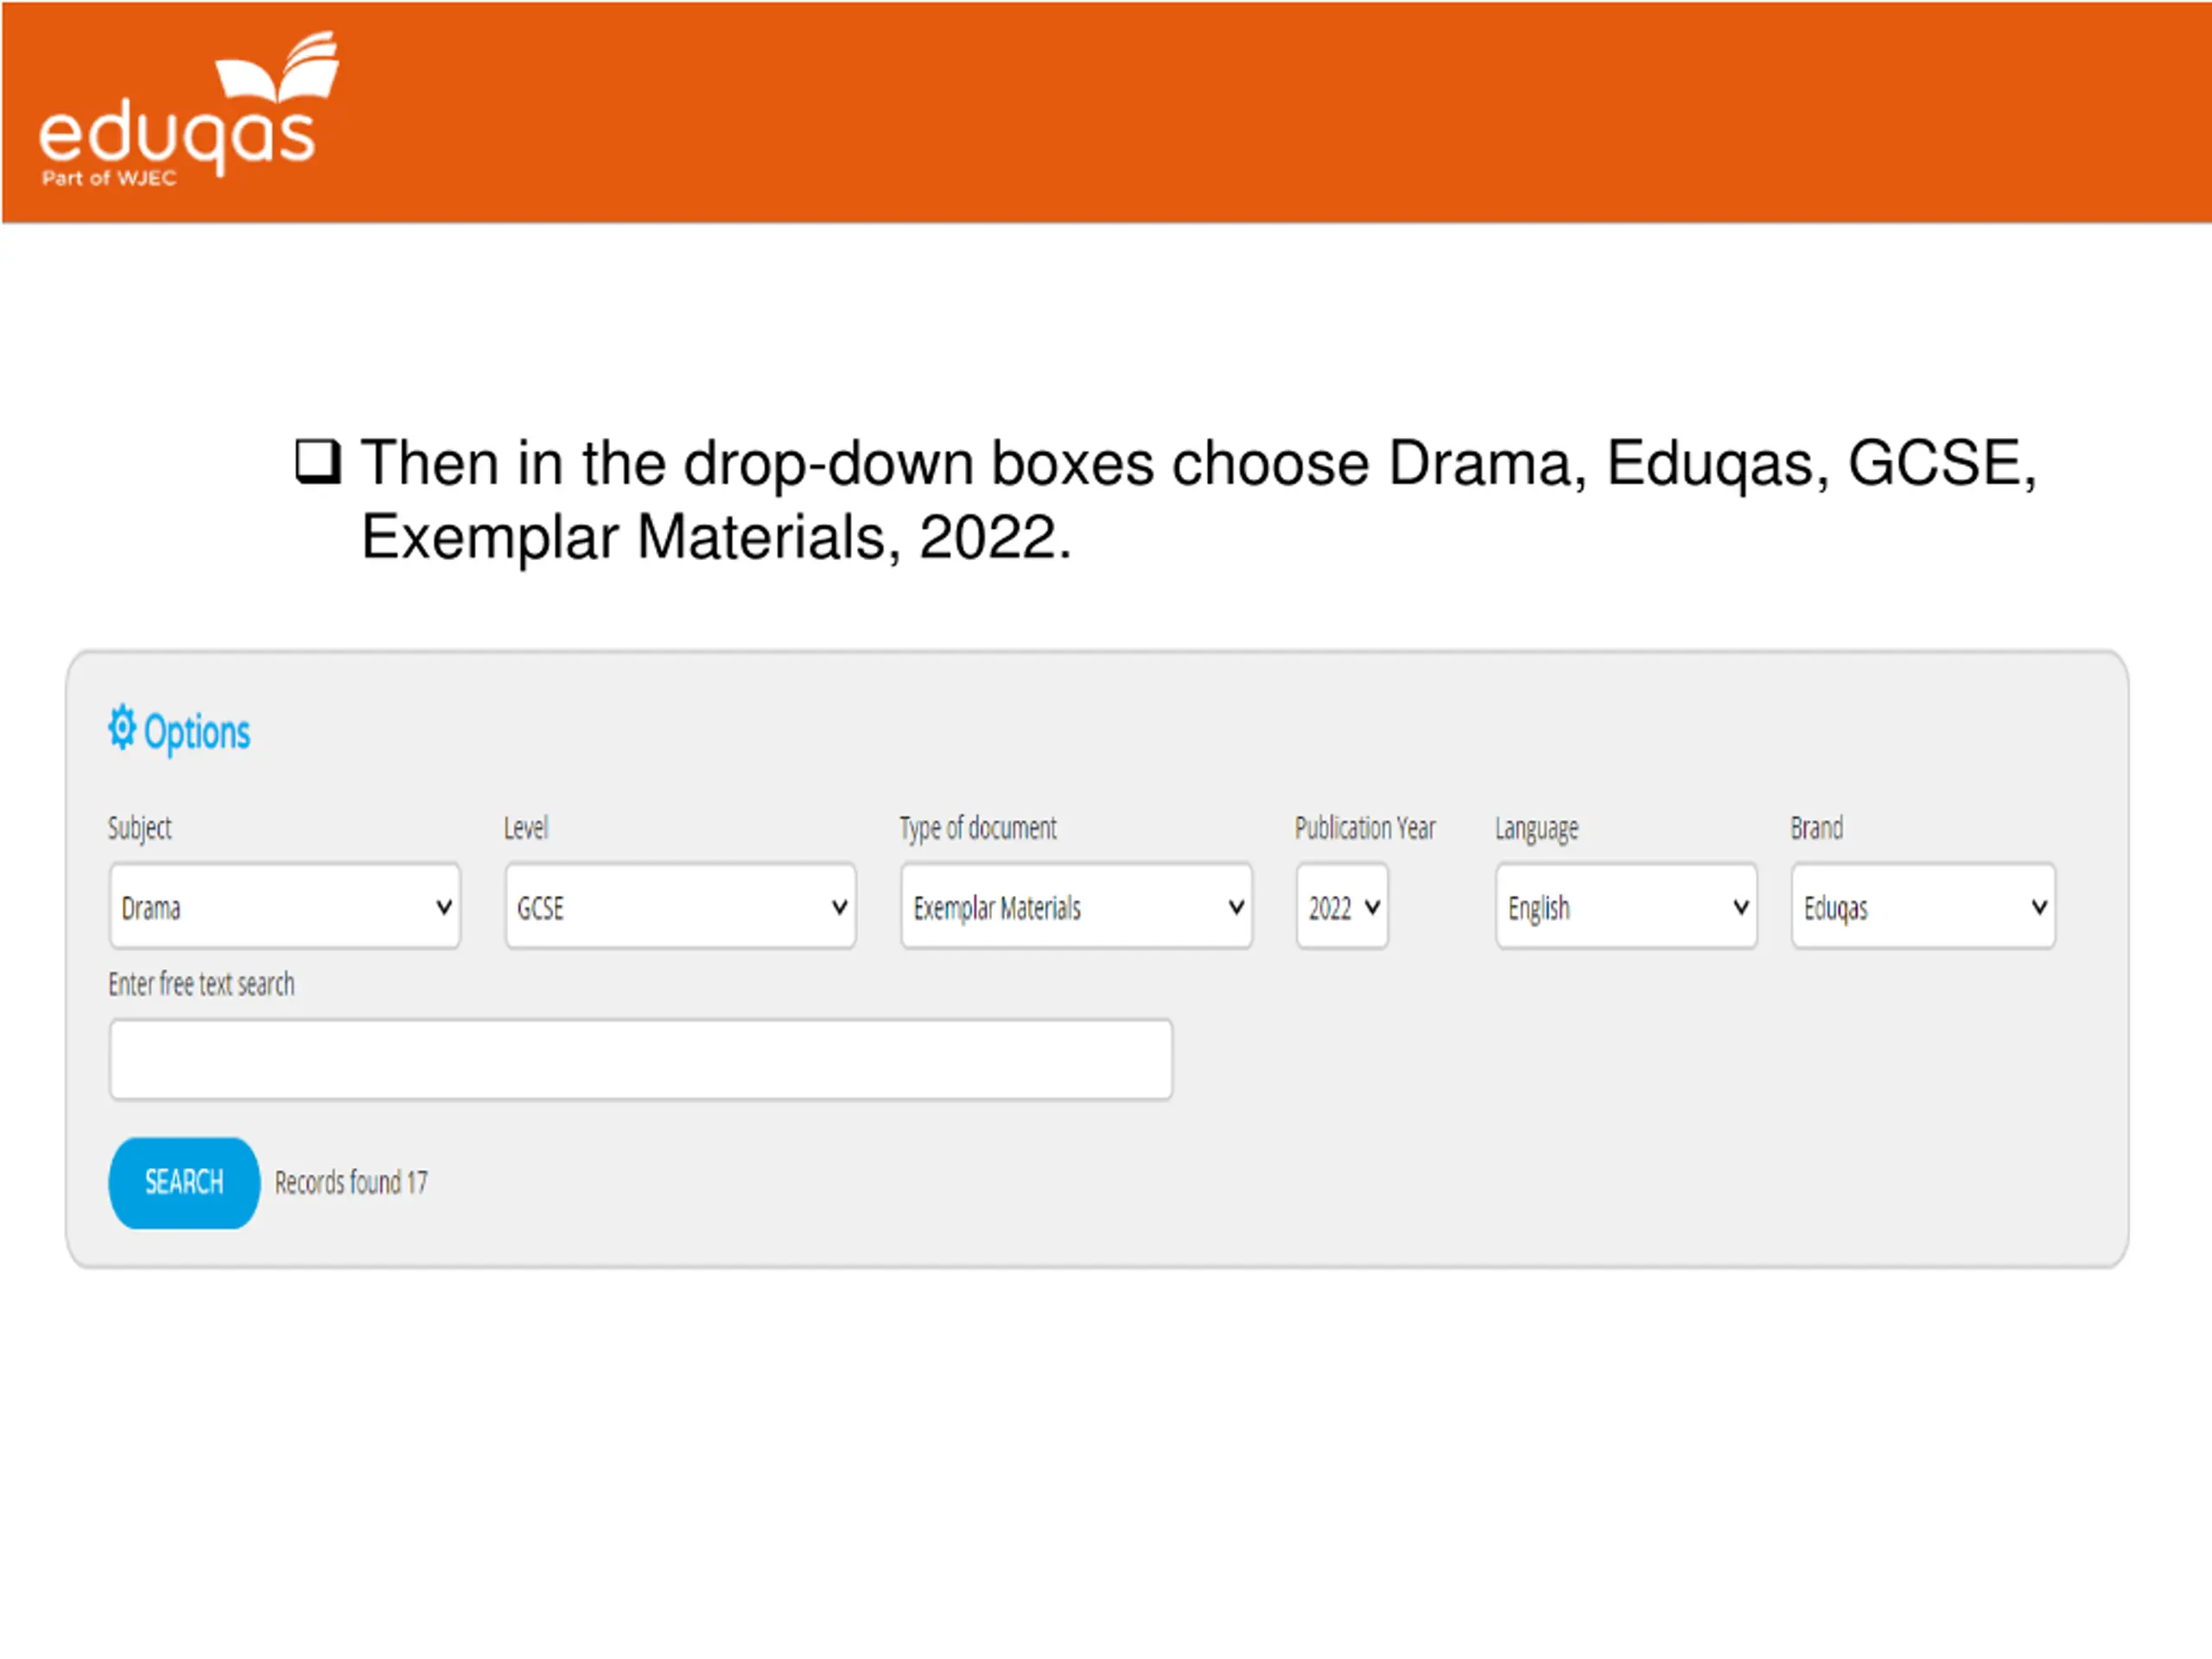Click the 'Records found 17' text

pyautogui.click(x=351, y=1183)
